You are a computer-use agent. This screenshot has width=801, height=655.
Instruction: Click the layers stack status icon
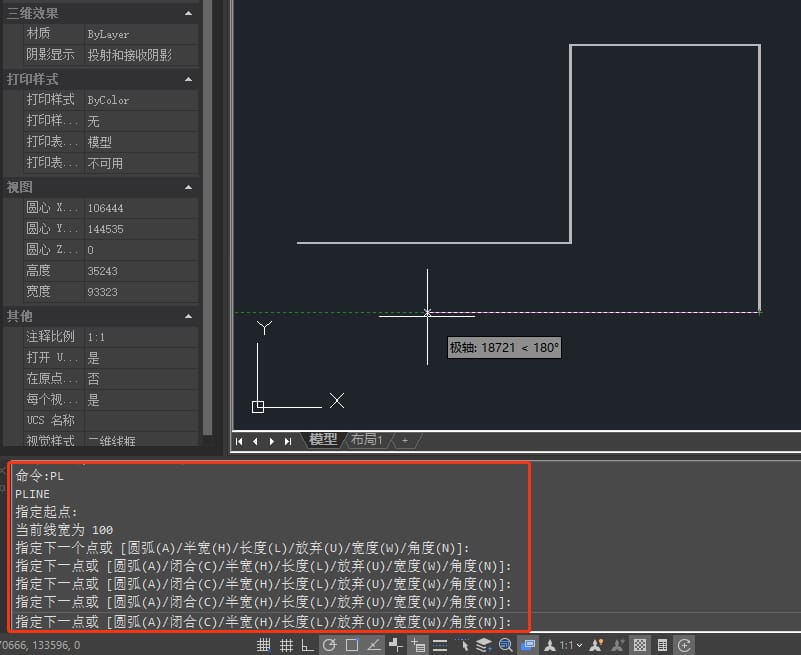[484, 645]
